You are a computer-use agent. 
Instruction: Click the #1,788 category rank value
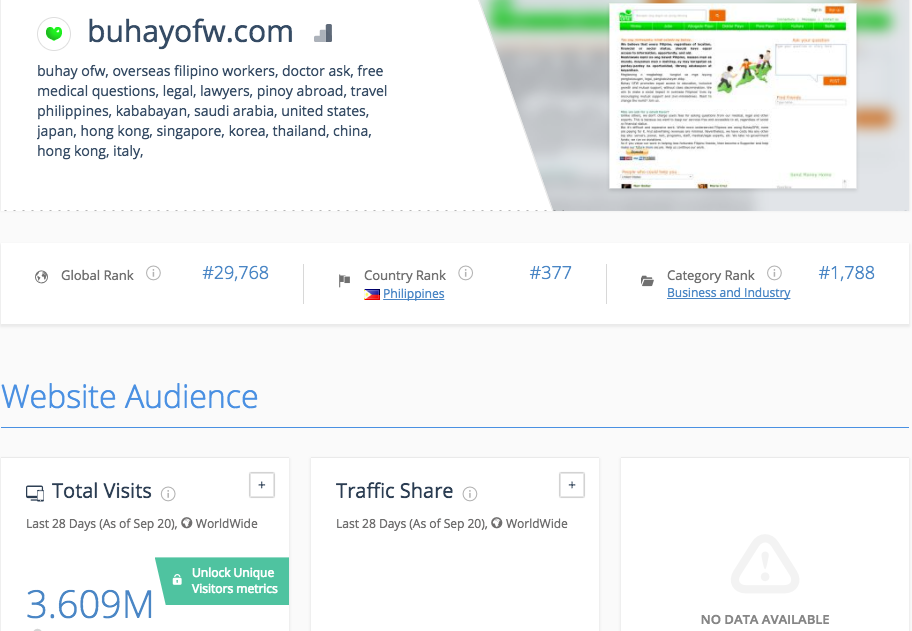point(846,273)
